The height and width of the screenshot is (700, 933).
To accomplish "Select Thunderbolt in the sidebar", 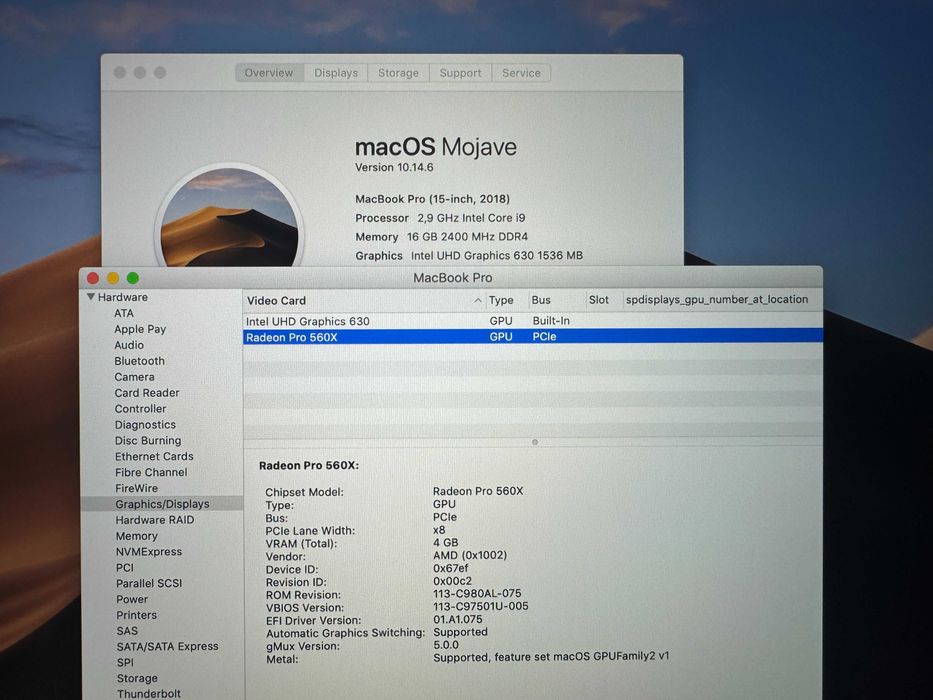I will (149, 693).
